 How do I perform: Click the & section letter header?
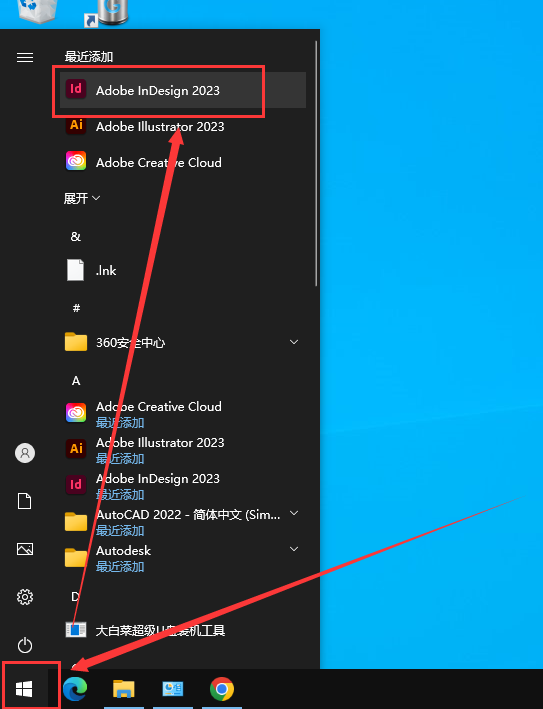[x=76, y=236]
